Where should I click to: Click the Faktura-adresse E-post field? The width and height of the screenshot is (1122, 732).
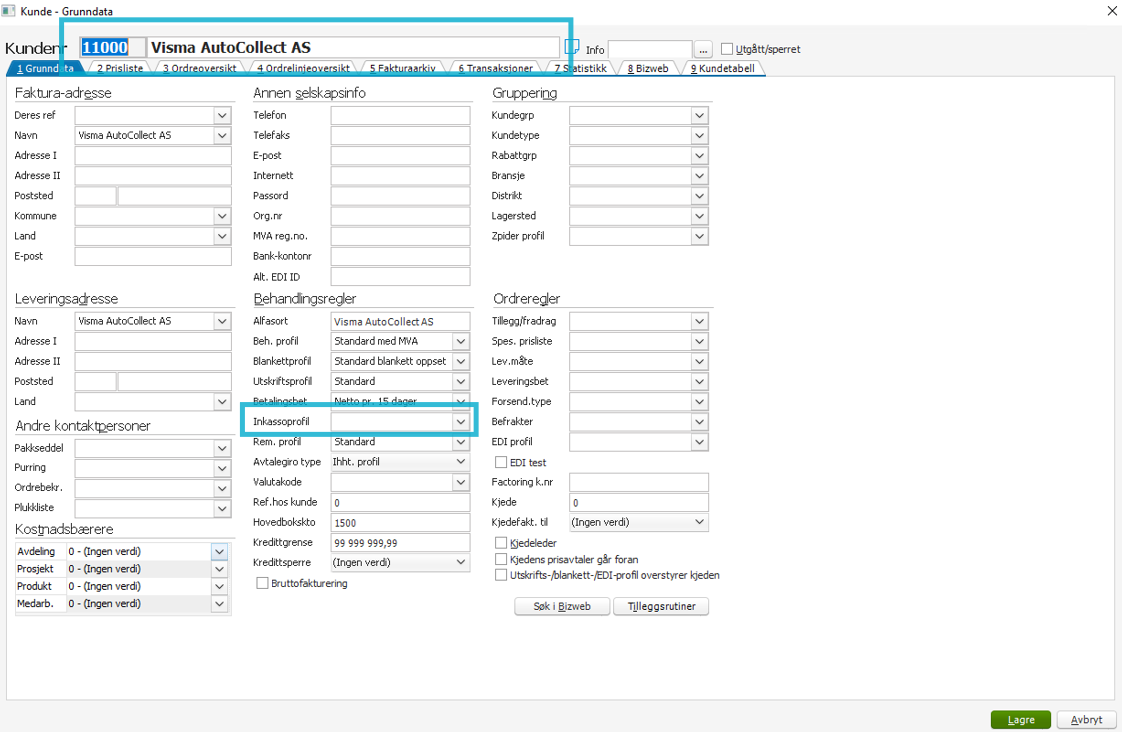[153, 256]
